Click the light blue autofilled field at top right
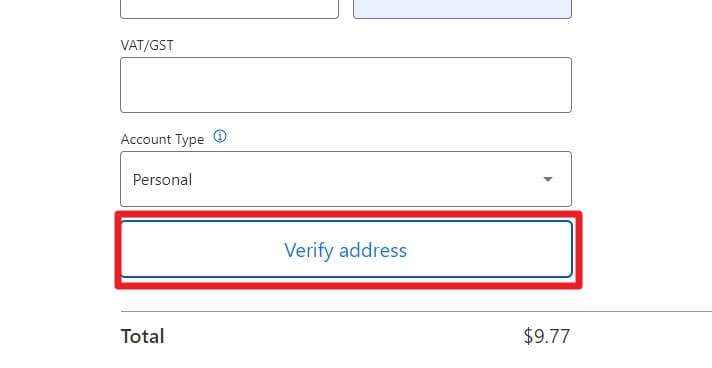The image size is (712, 368). tap(462, 9)
